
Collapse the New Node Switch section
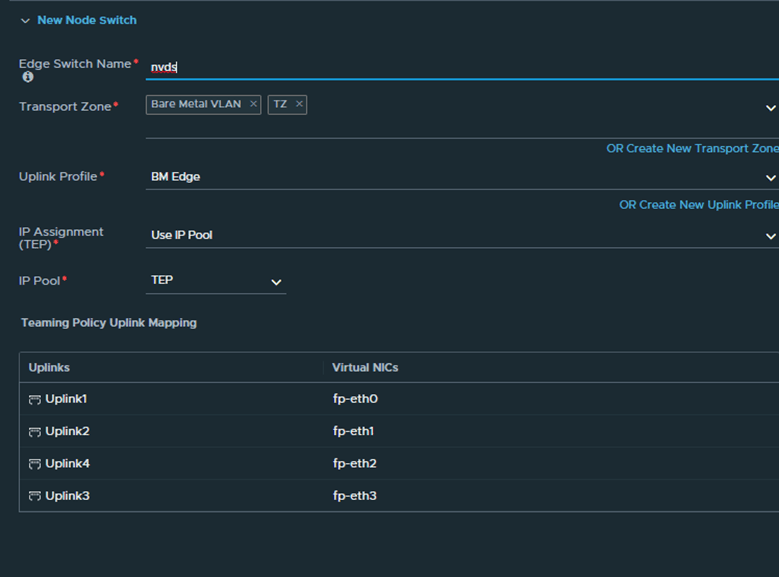click(25, 21)
